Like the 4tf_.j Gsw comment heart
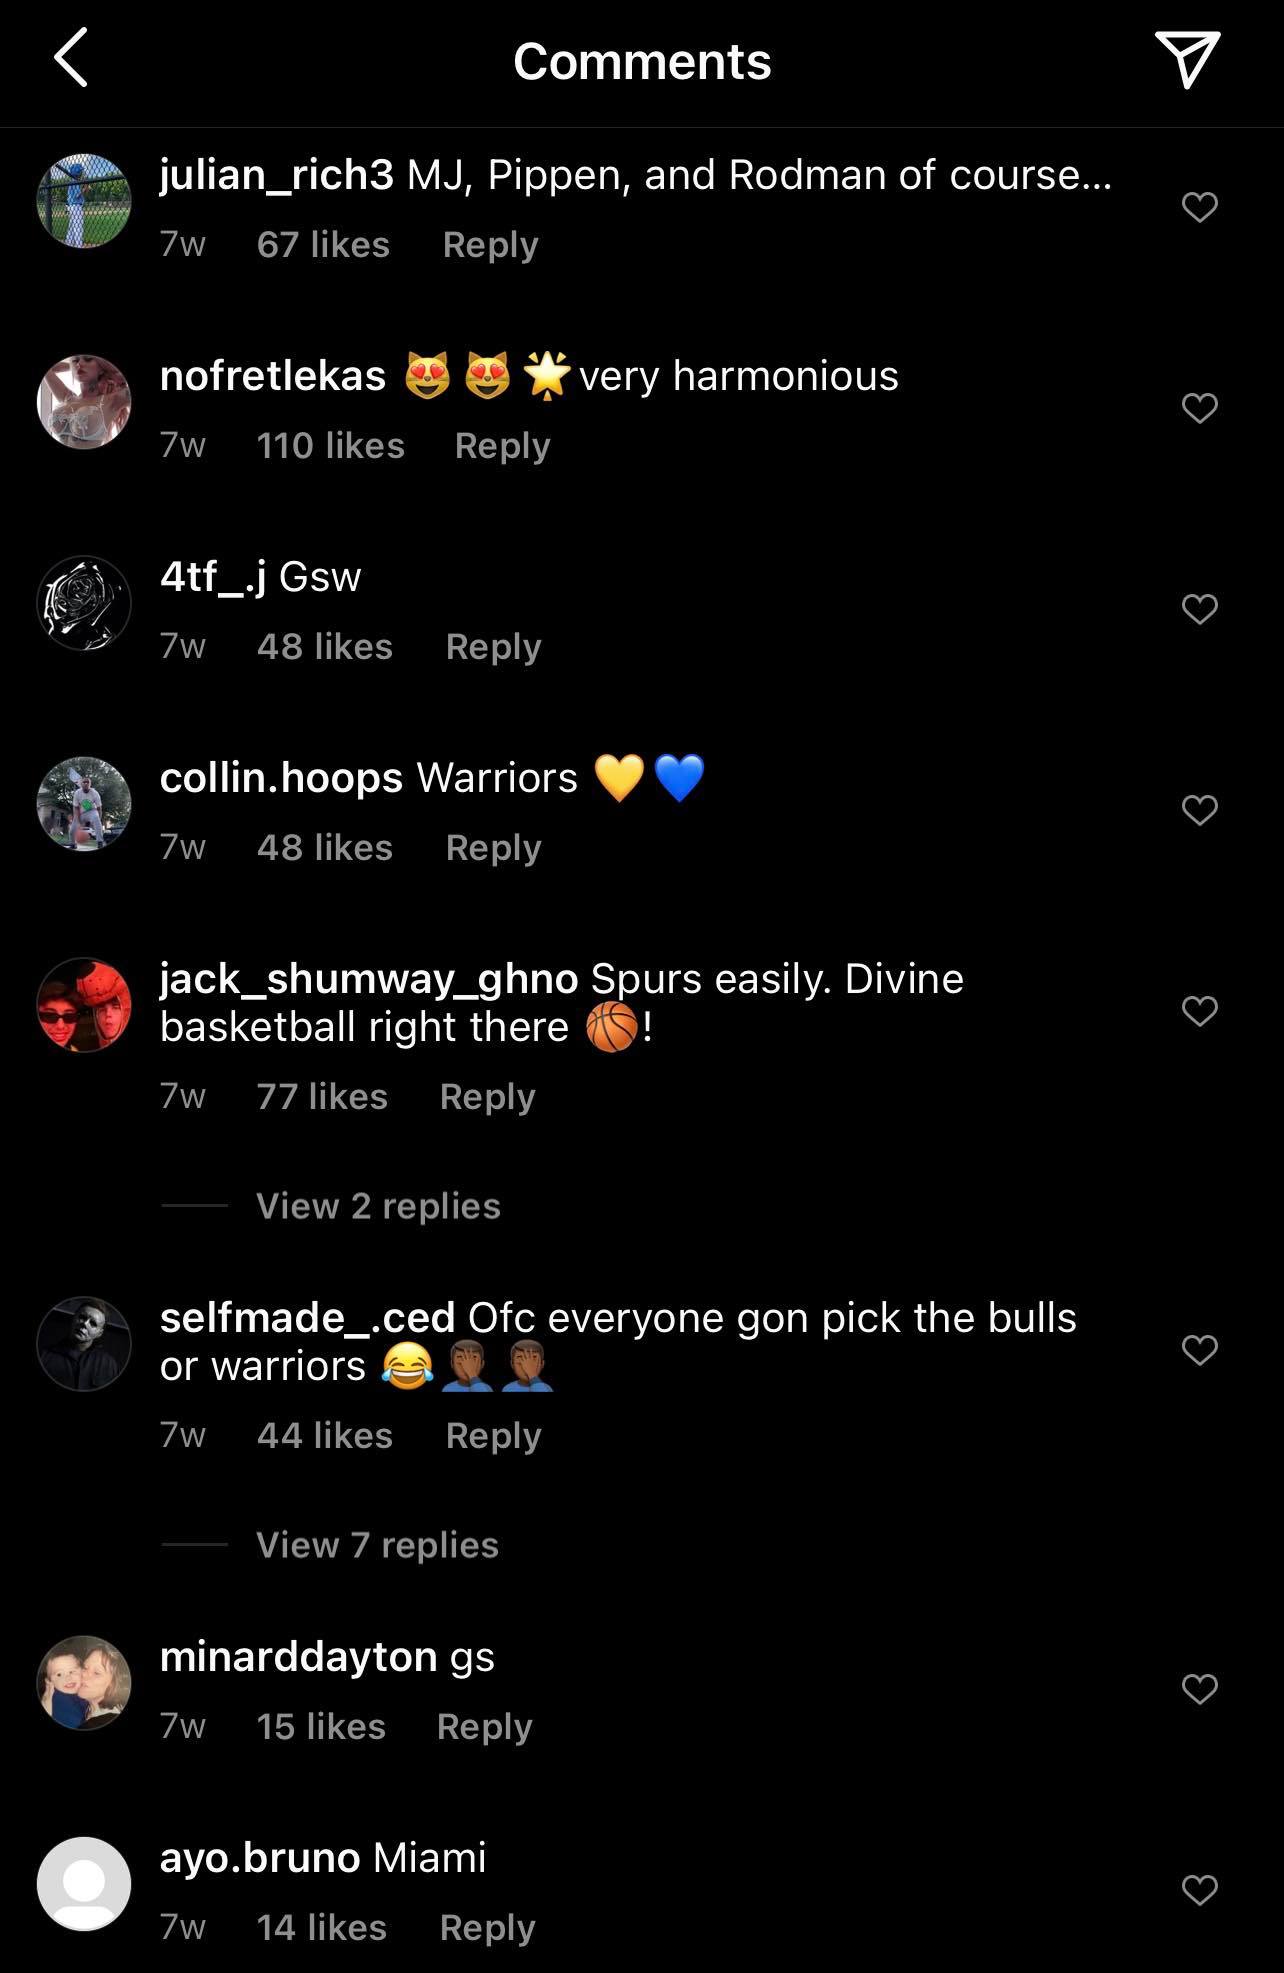 (1199, 609)
